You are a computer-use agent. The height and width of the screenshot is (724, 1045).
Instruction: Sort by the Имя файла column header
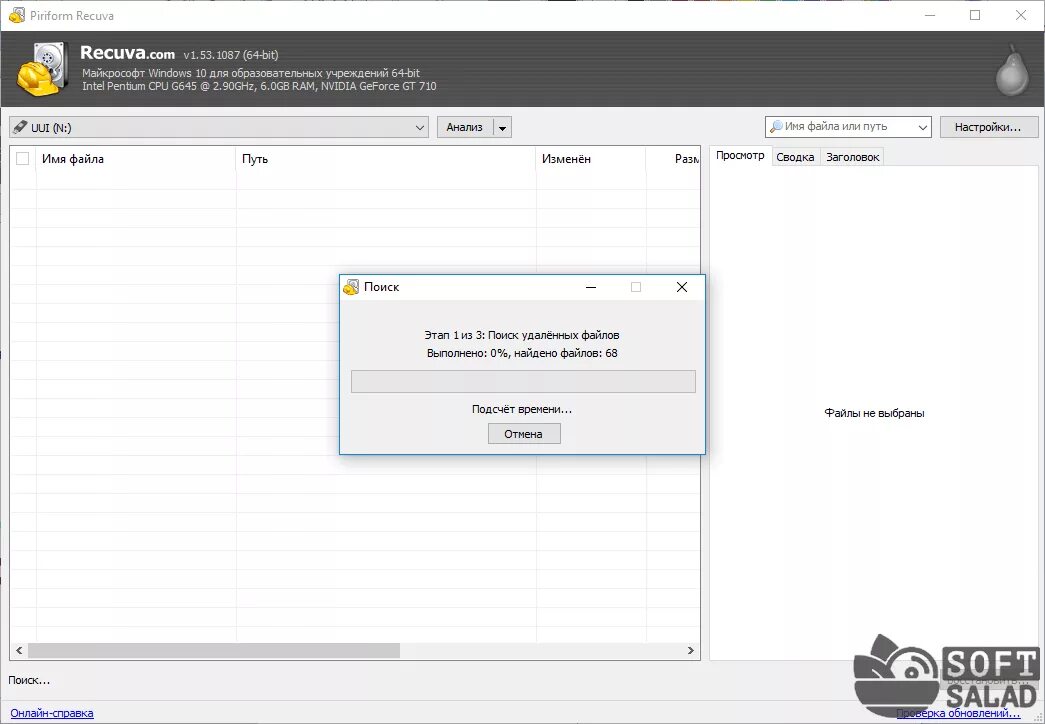(136, 159)
